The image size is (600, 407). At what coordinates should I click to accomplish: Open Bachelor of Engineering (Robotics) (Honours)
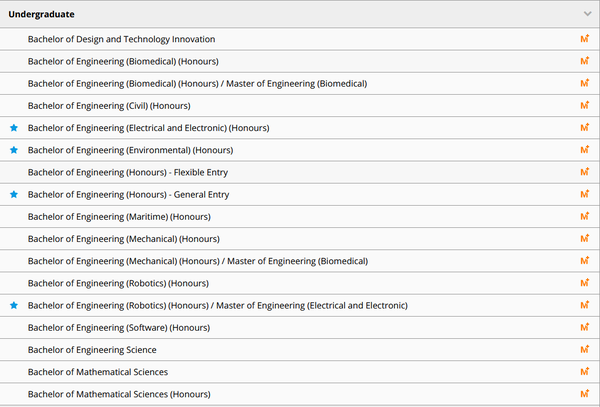coord(118,283)
